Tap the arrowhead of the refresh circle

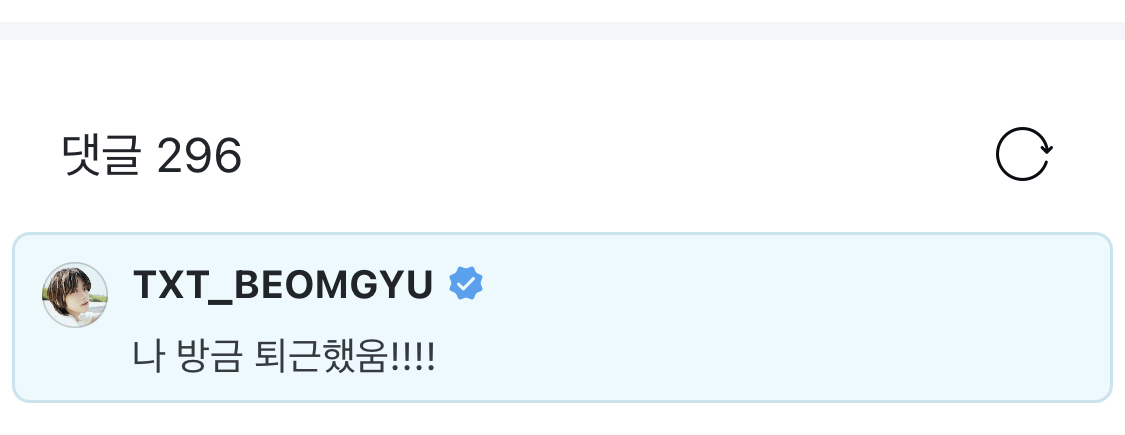point(1046,149)
